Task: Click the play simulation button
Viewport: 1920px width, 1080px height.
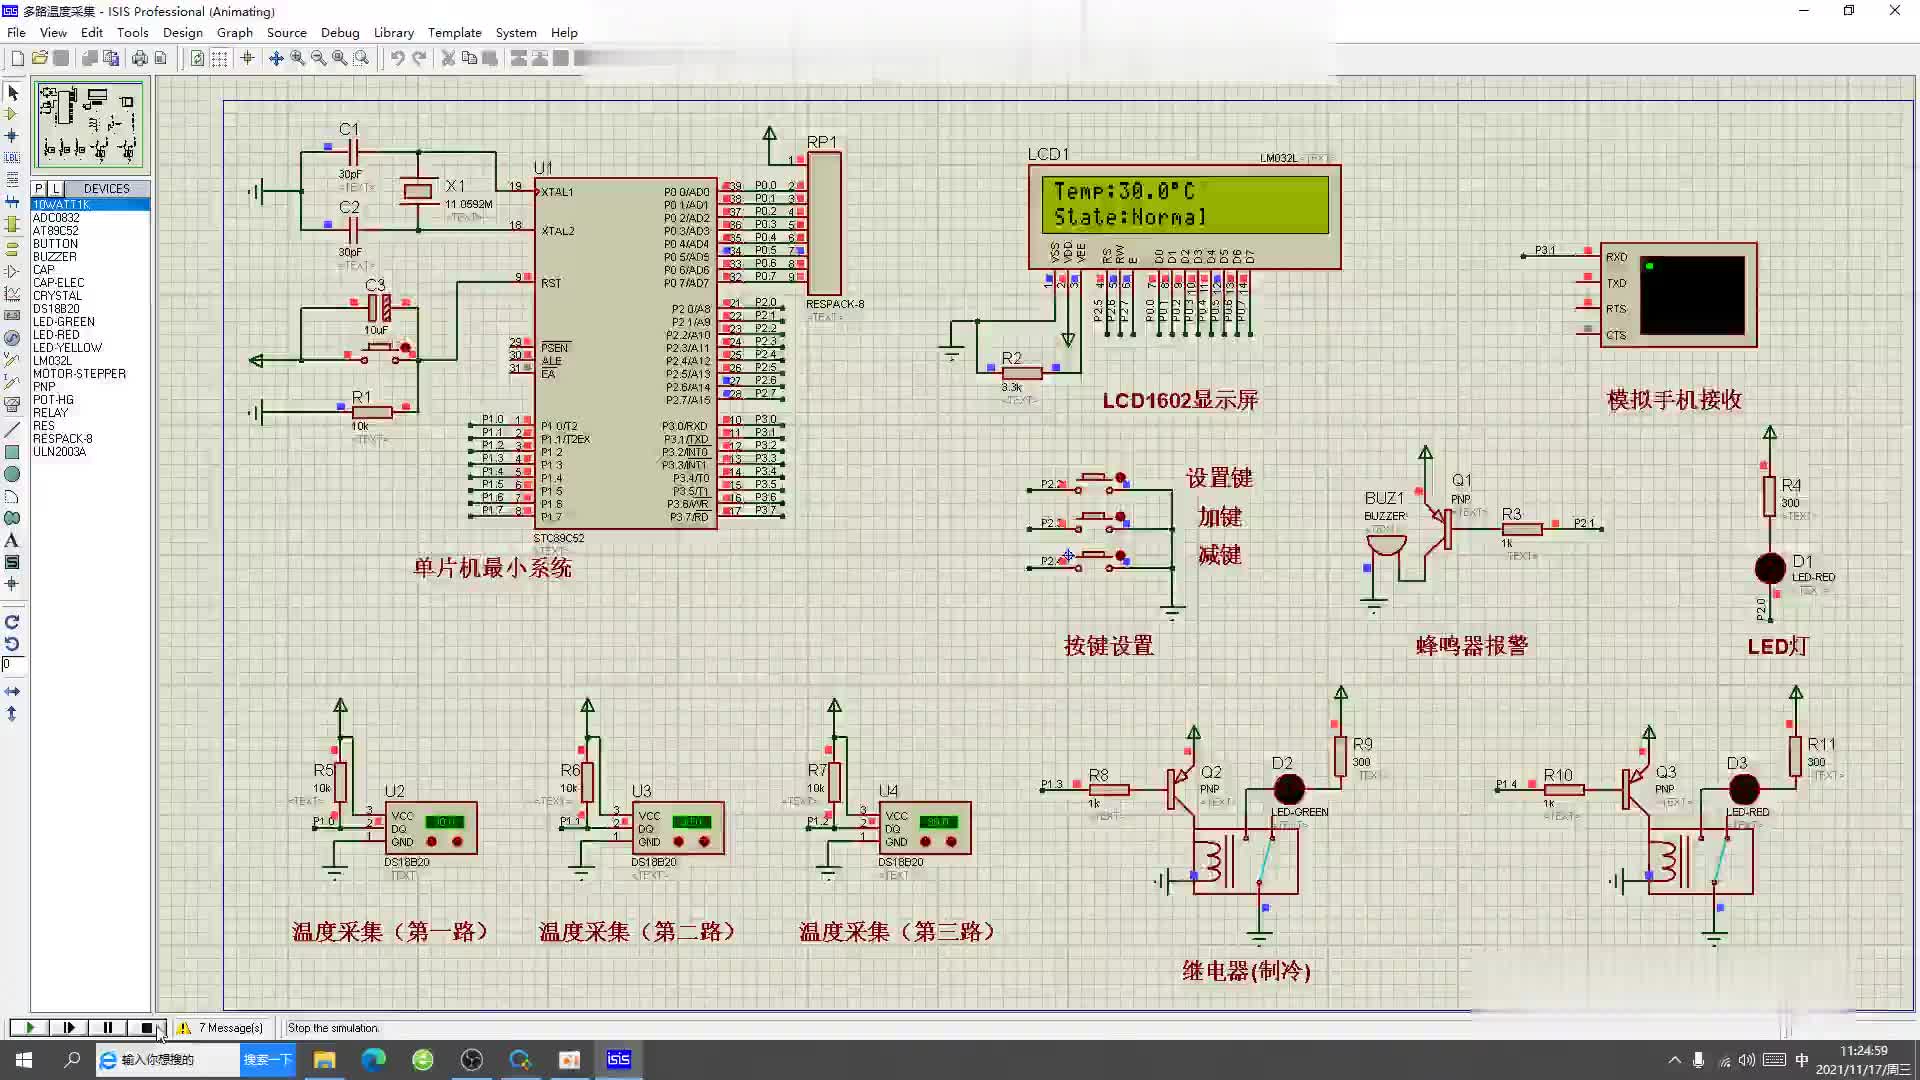Action: 26,1027
